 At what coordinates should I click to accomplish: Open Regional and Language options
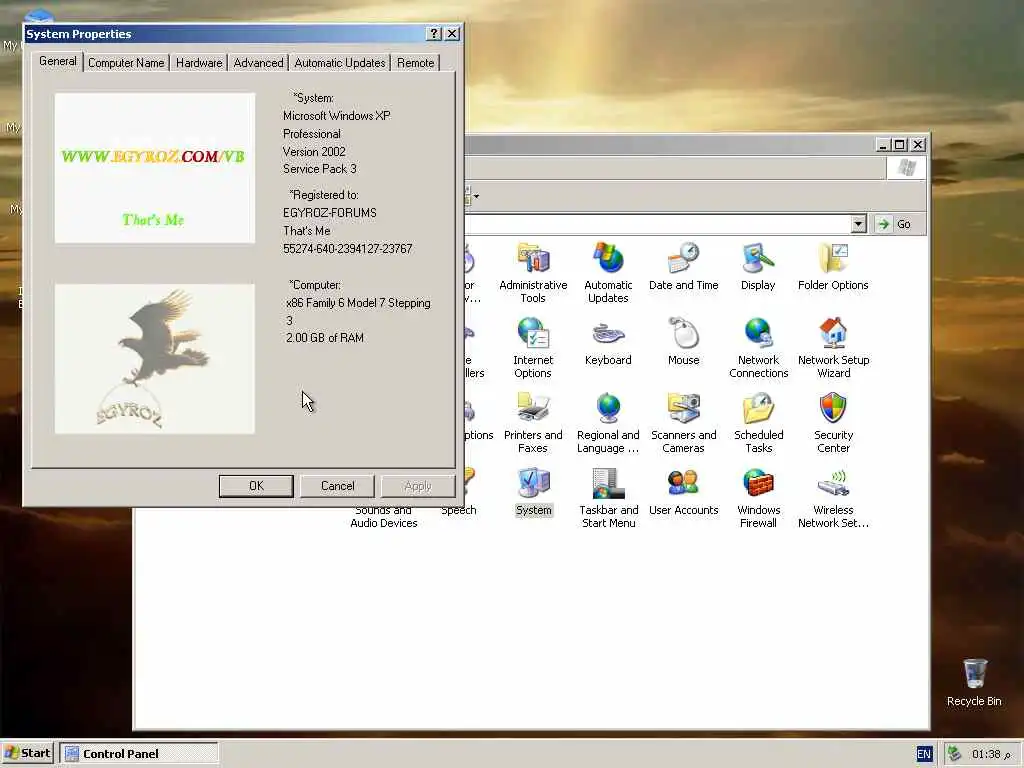[x=608, y=423]
